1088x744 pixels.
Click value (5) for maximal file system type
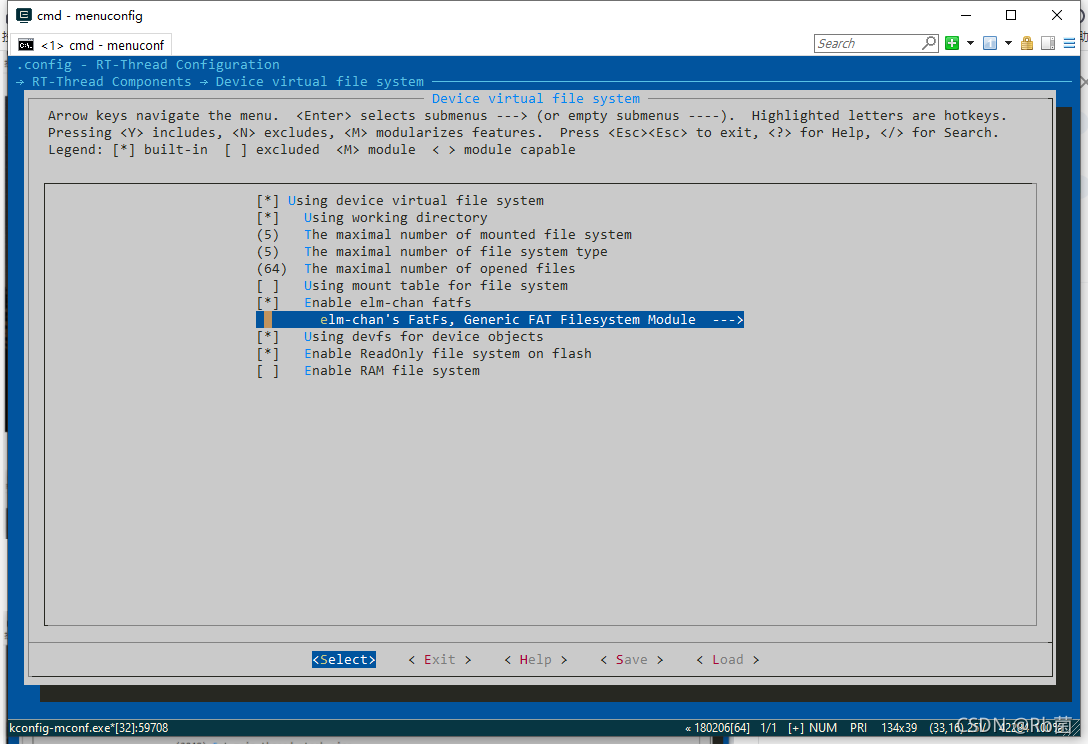[268, 252]
